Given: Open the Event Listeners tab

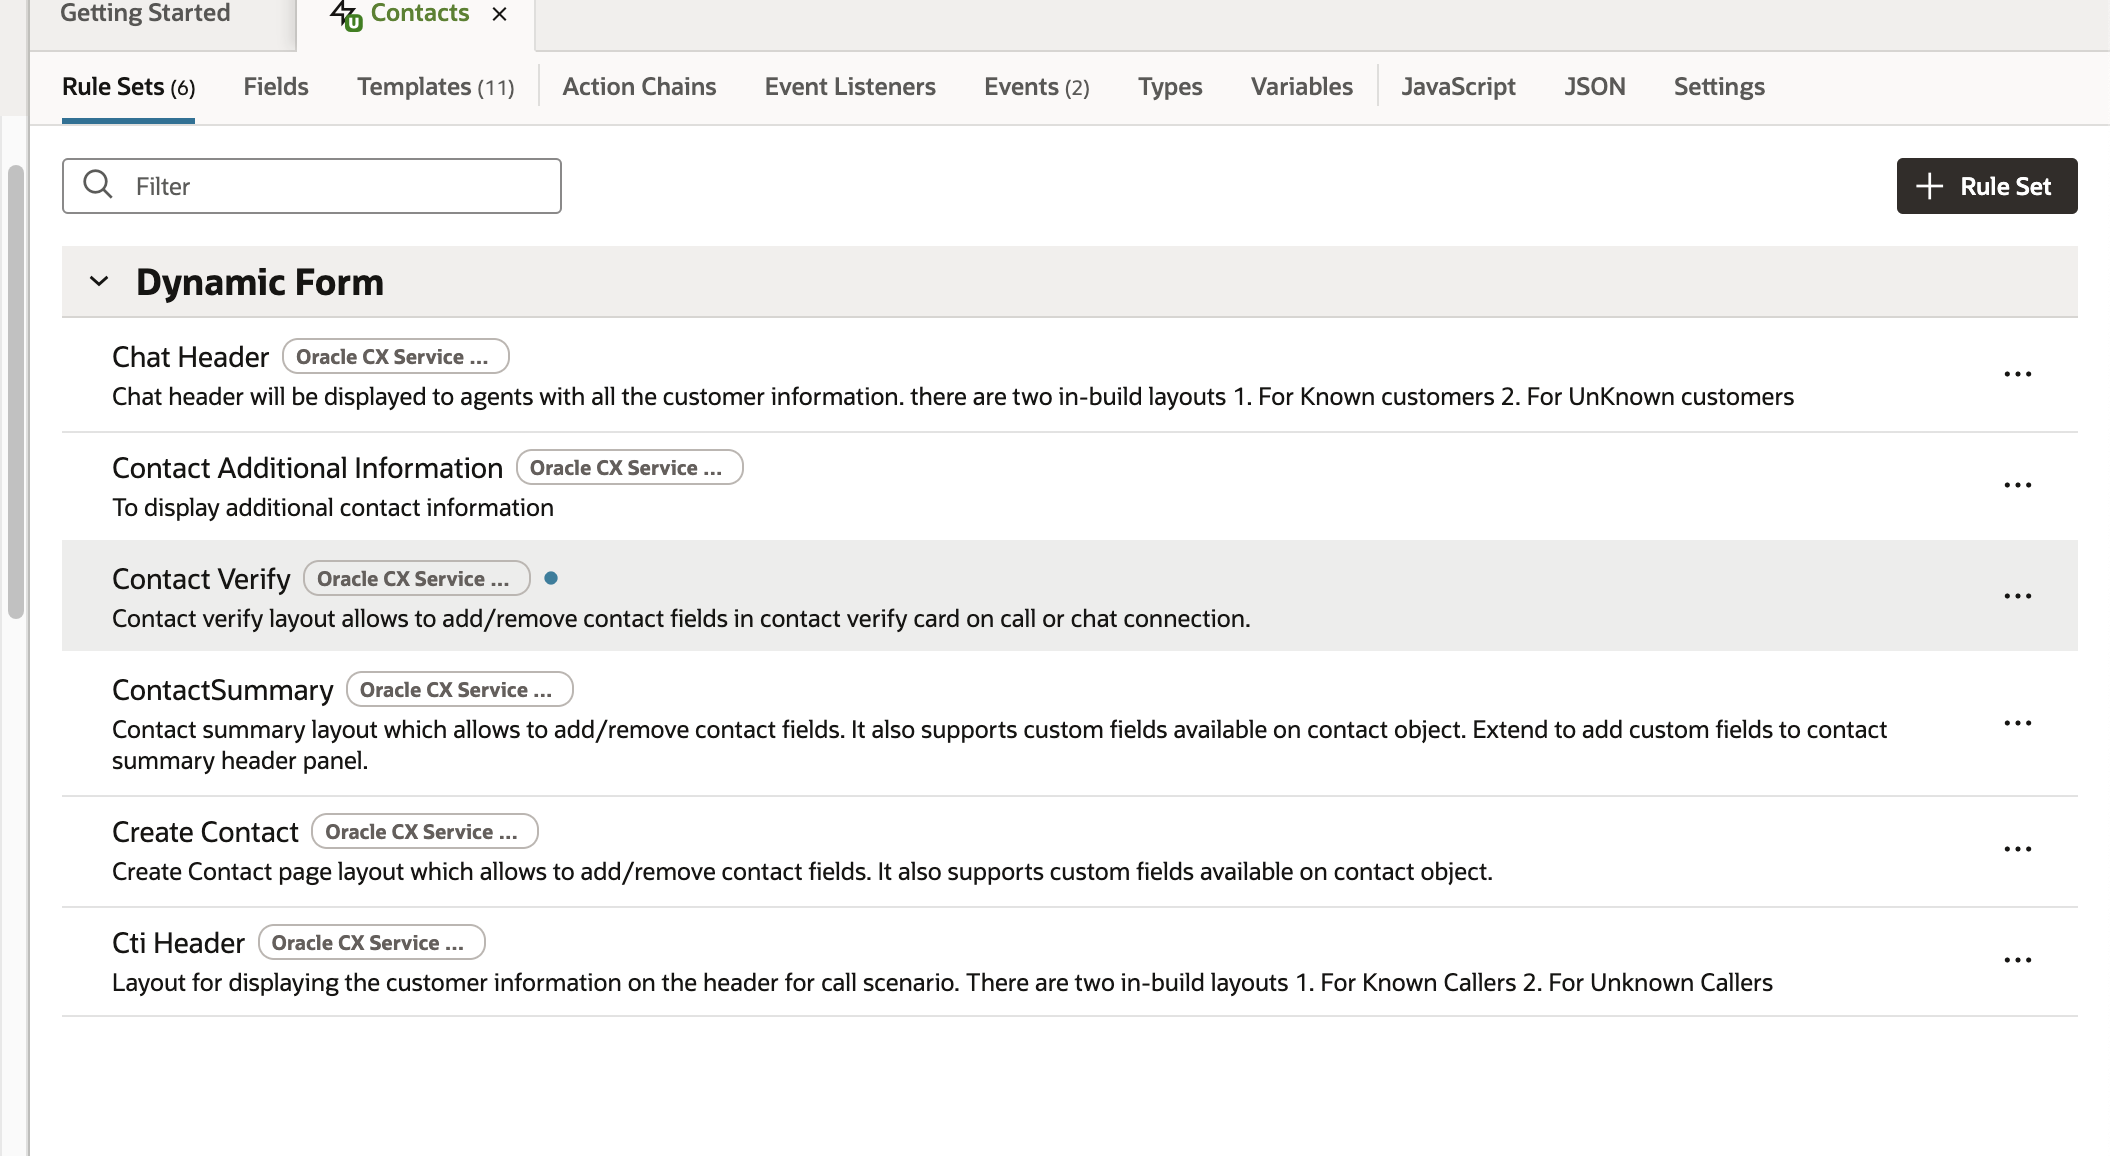Looking at the screenshot, I should 849,87.
